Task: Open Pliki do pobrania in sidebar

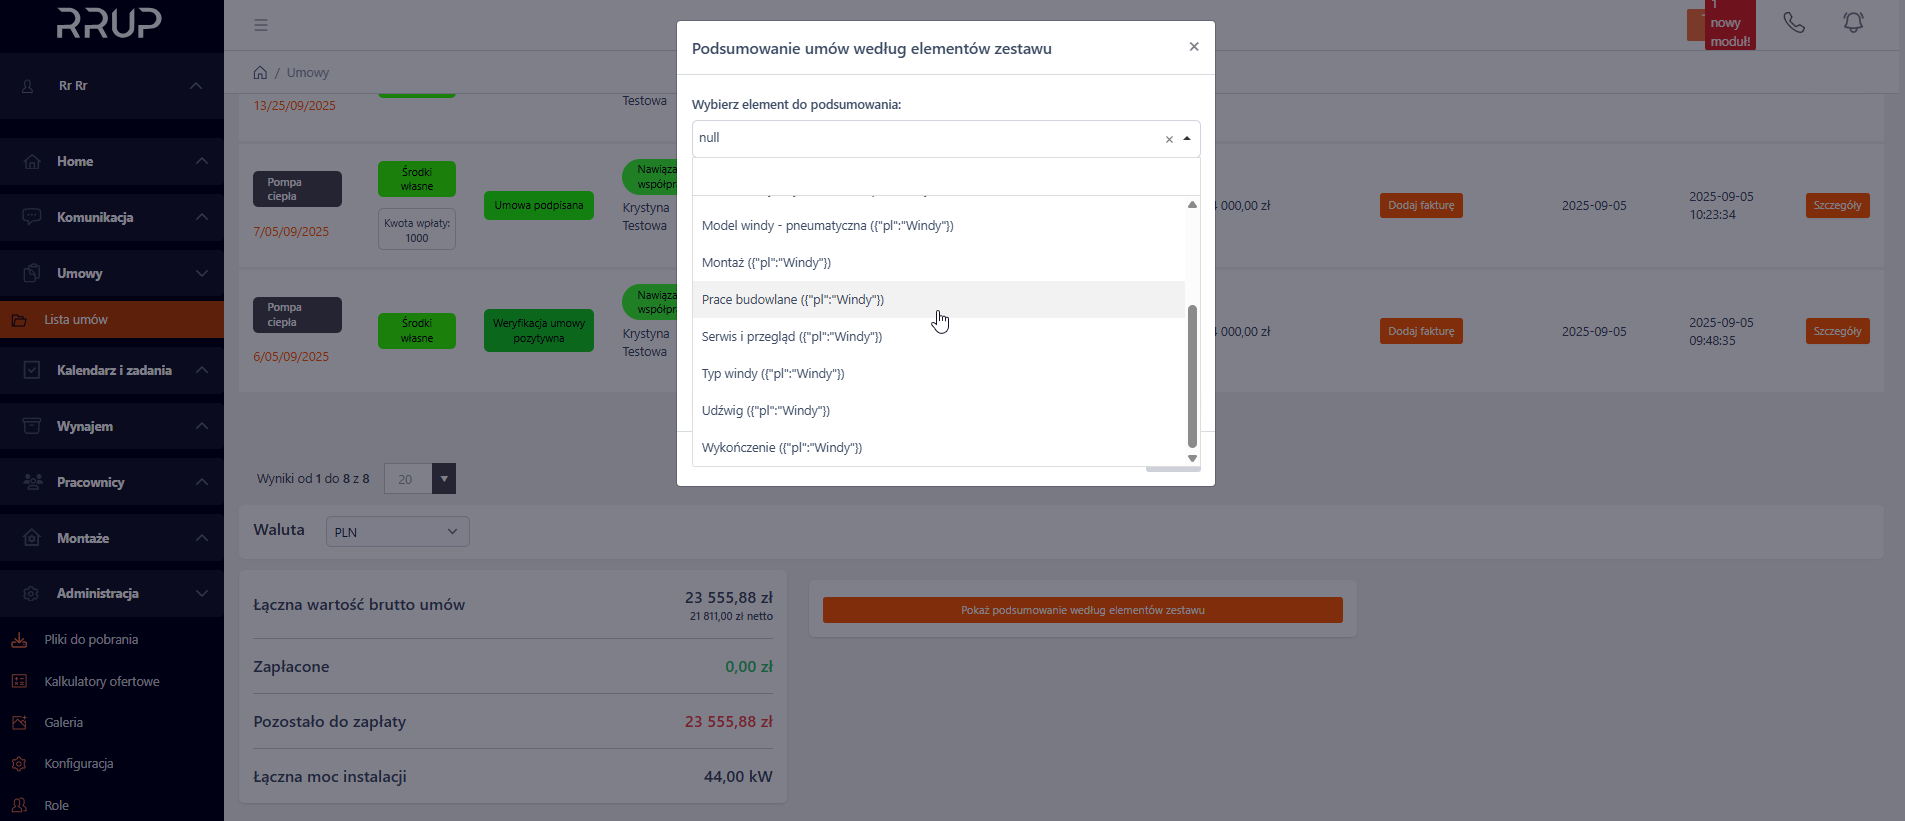Action: click(91, 640)
